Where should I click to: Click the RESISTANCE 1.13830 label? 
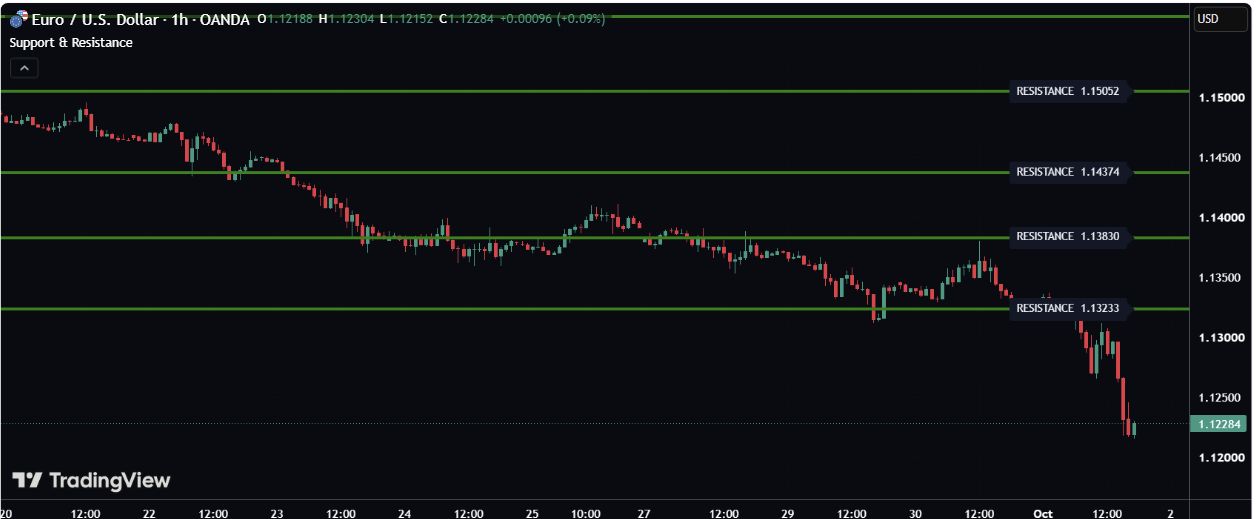(x=1069, y=237)
